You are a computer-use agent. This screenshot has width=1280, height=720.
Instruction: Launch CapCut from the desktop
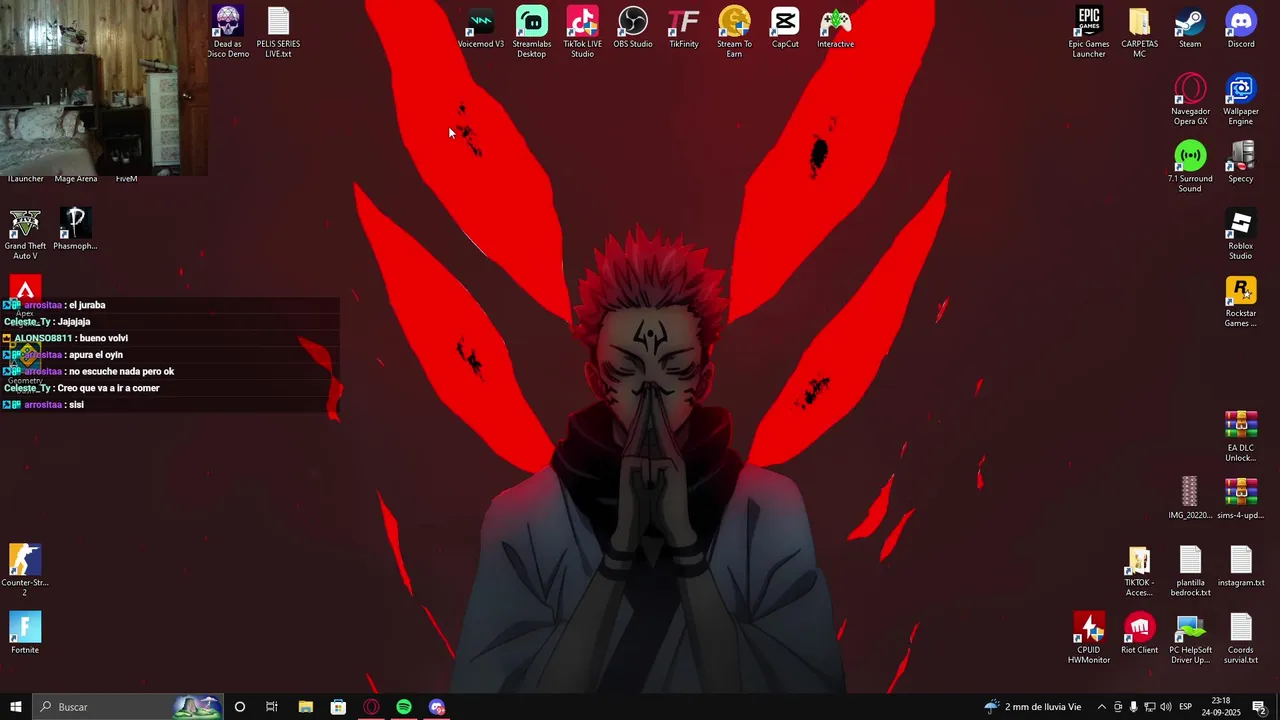pyautogui.click(x=785, y=28)
